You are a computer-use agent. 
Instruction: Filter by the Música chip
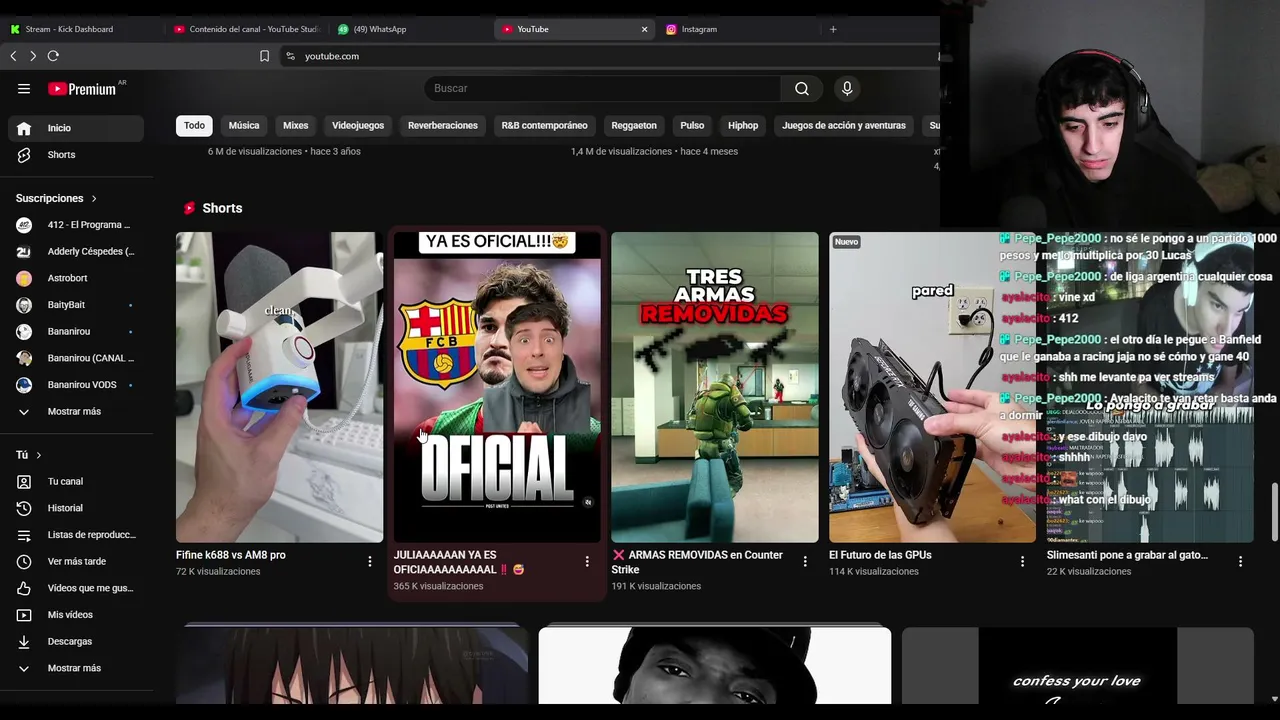(244, 125)
